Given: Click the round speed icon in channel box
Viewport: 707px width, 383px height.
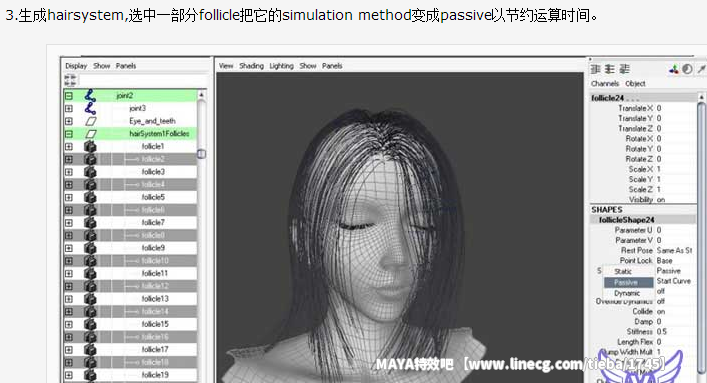Looking at the screenshot, I should pos(687,69).
